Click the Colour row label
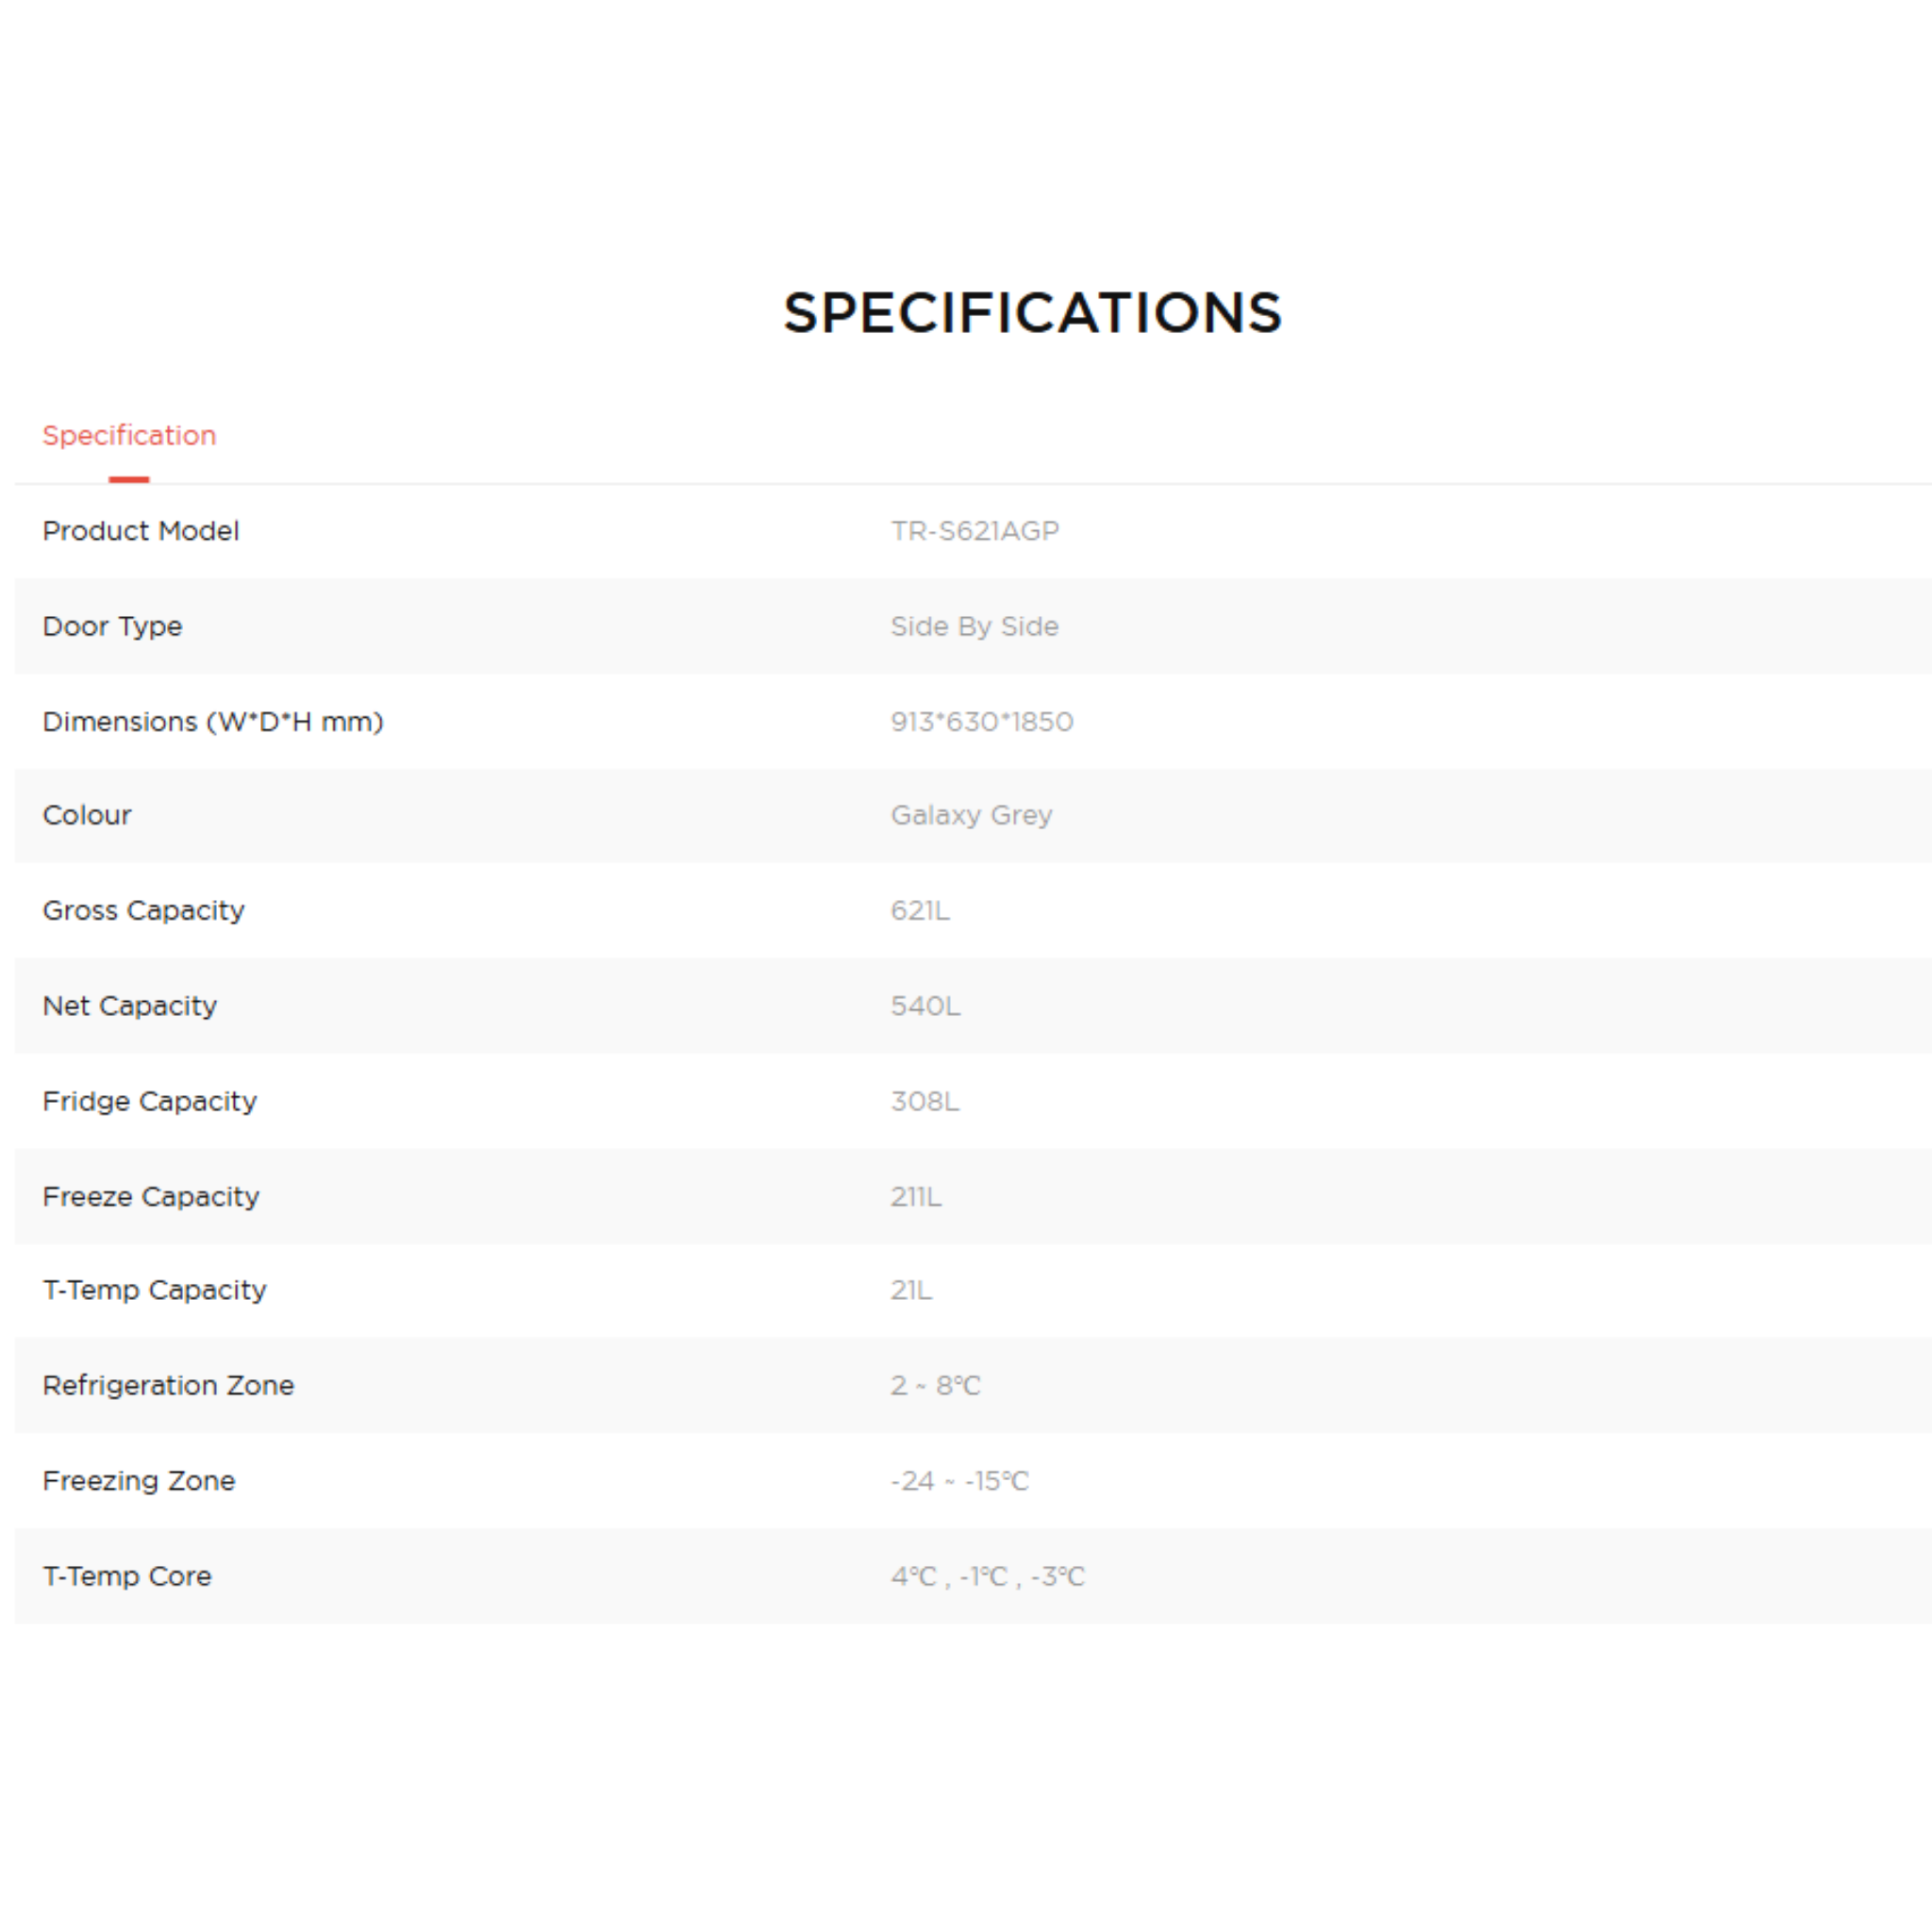1932x1932 pixels. click(x=87, y=815)
